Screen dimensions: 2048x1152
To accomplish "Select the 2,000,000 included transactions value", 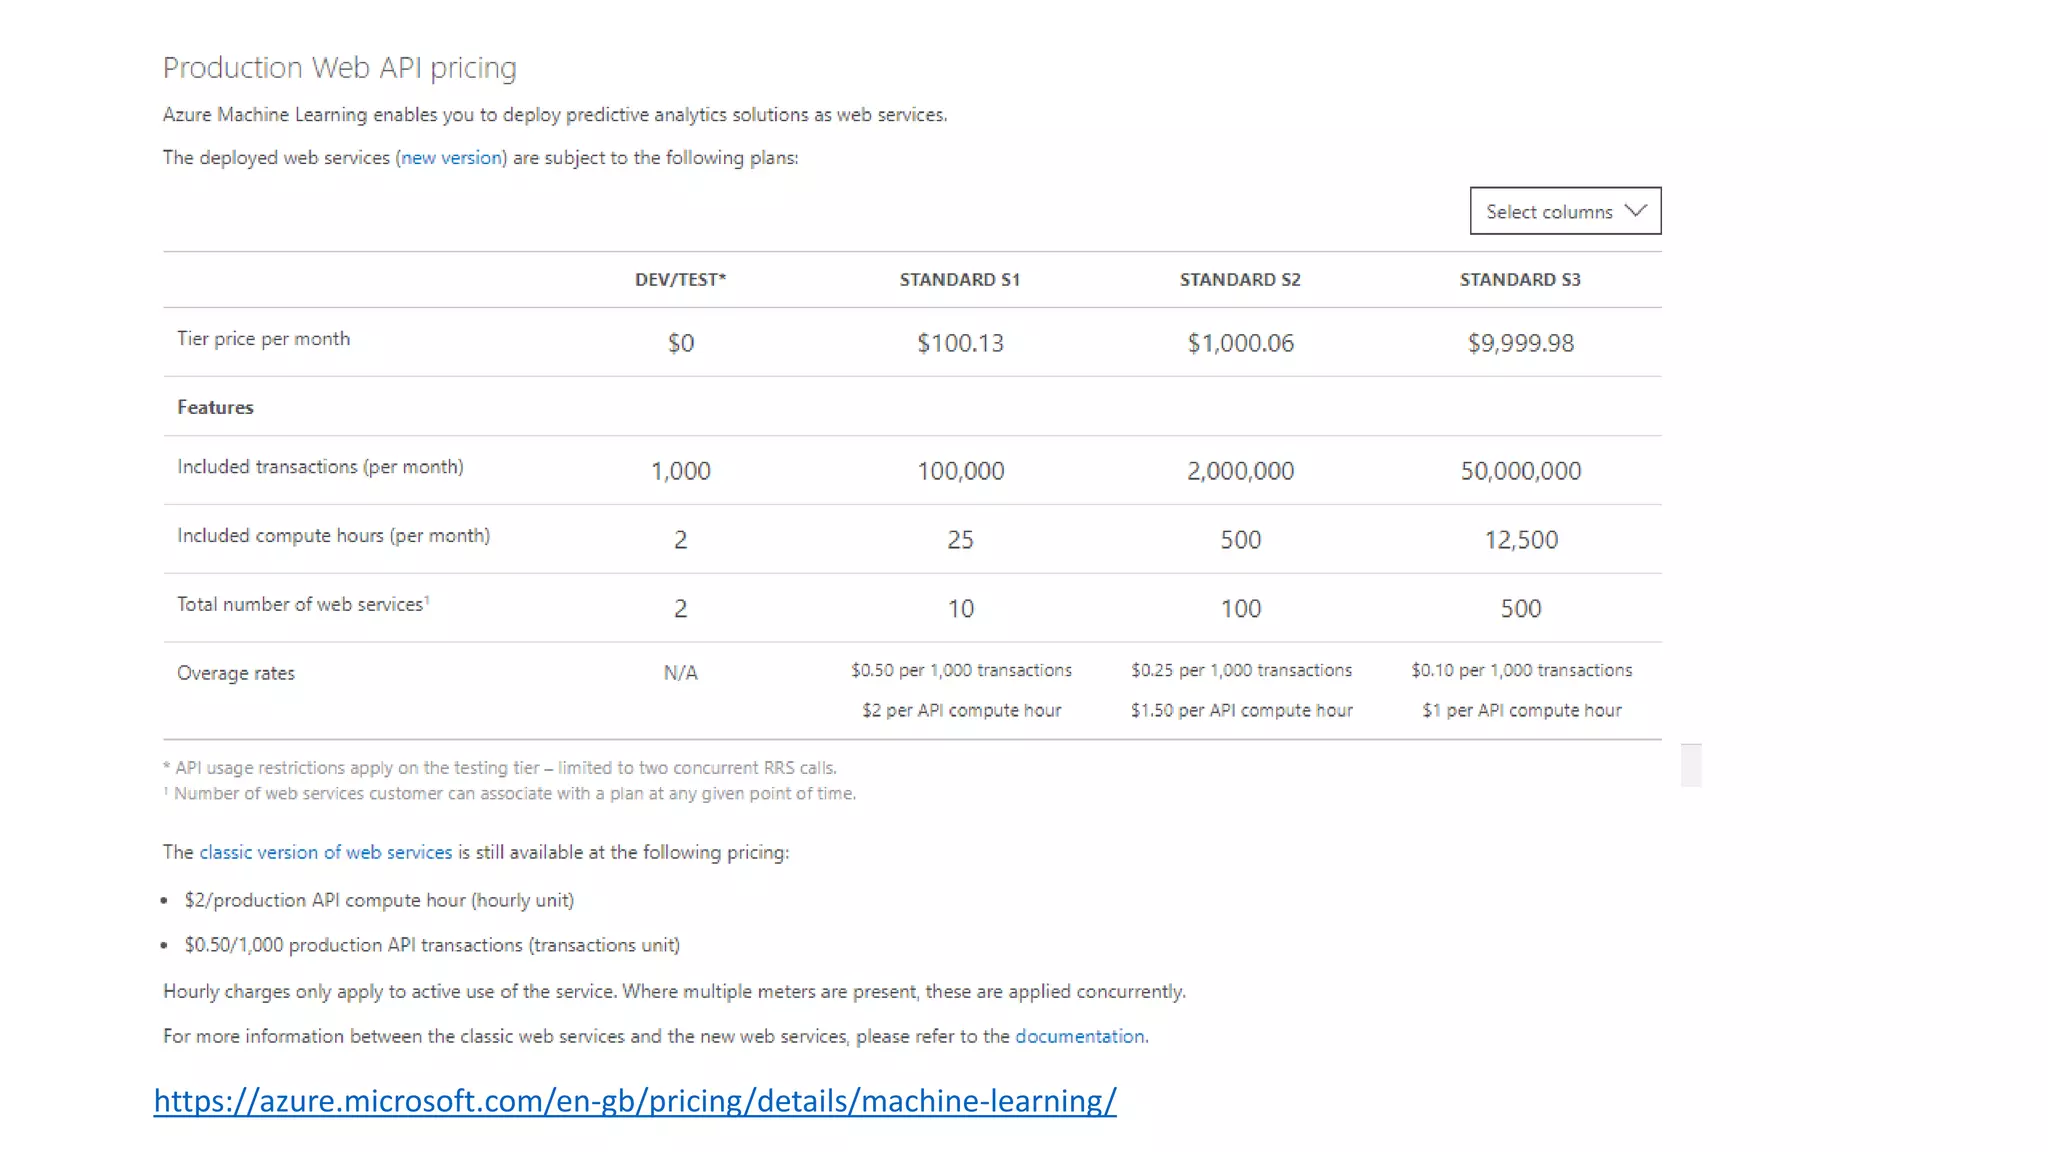I will click(x=1240, y=471).
